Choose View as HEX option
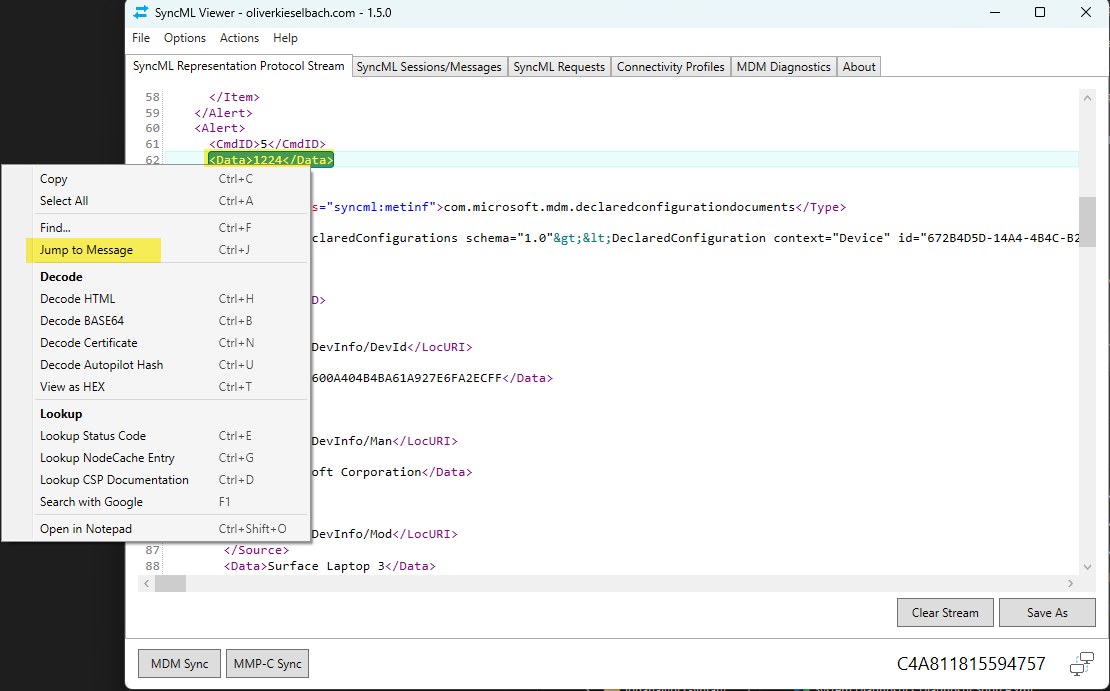Screen dimensions: 1110x691 pyautogui.click(x=156, y=387)
